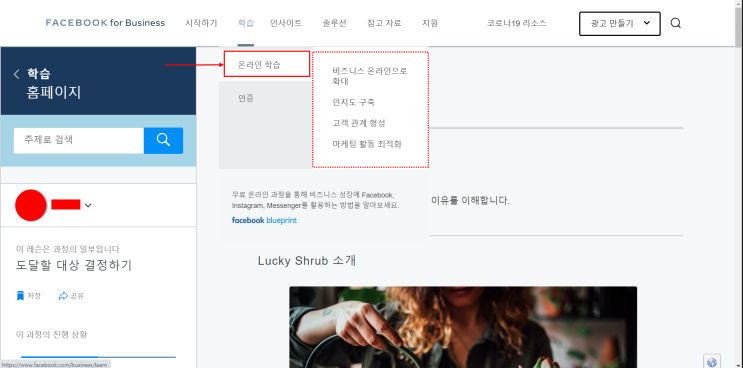Expand the profile name dropdown chevron
Viewport: 743px width, 368px height.
88,205
